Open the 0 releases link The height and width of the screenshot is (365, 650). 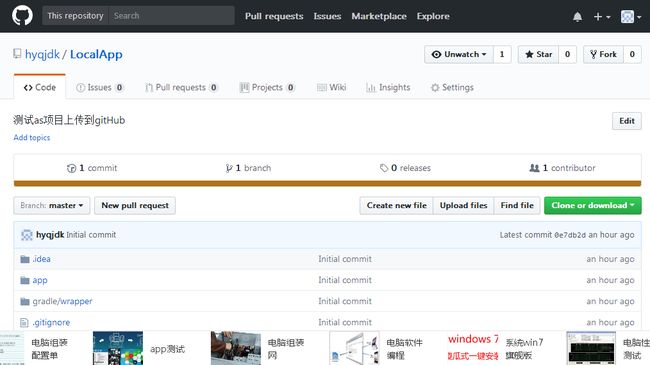pyautogui.click(x=405, y=168)
